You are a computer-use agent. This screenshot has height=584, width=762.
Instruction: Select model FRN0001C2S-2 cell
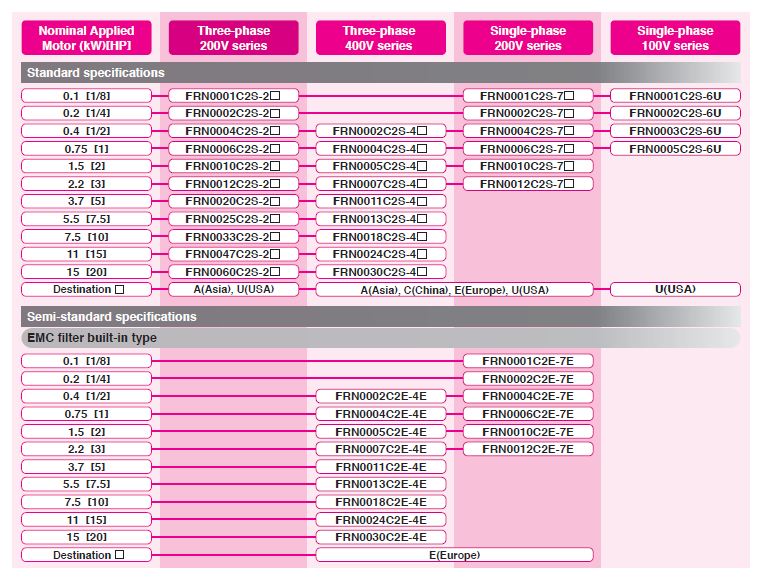(x=234, y=96)
